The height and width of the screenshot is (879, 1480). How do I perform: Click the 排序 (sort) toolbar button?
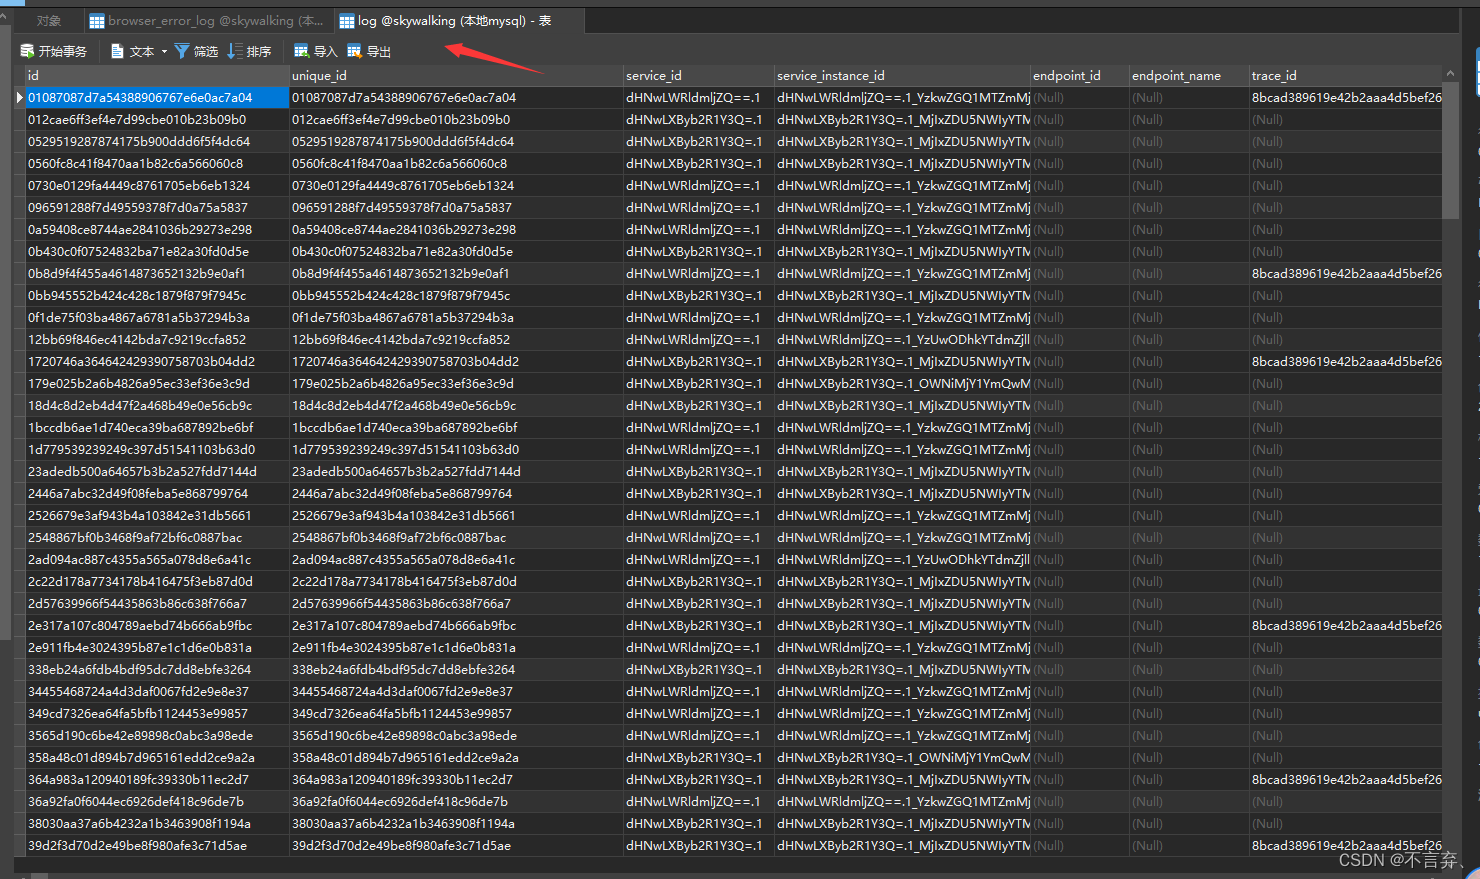coord(249,51)
